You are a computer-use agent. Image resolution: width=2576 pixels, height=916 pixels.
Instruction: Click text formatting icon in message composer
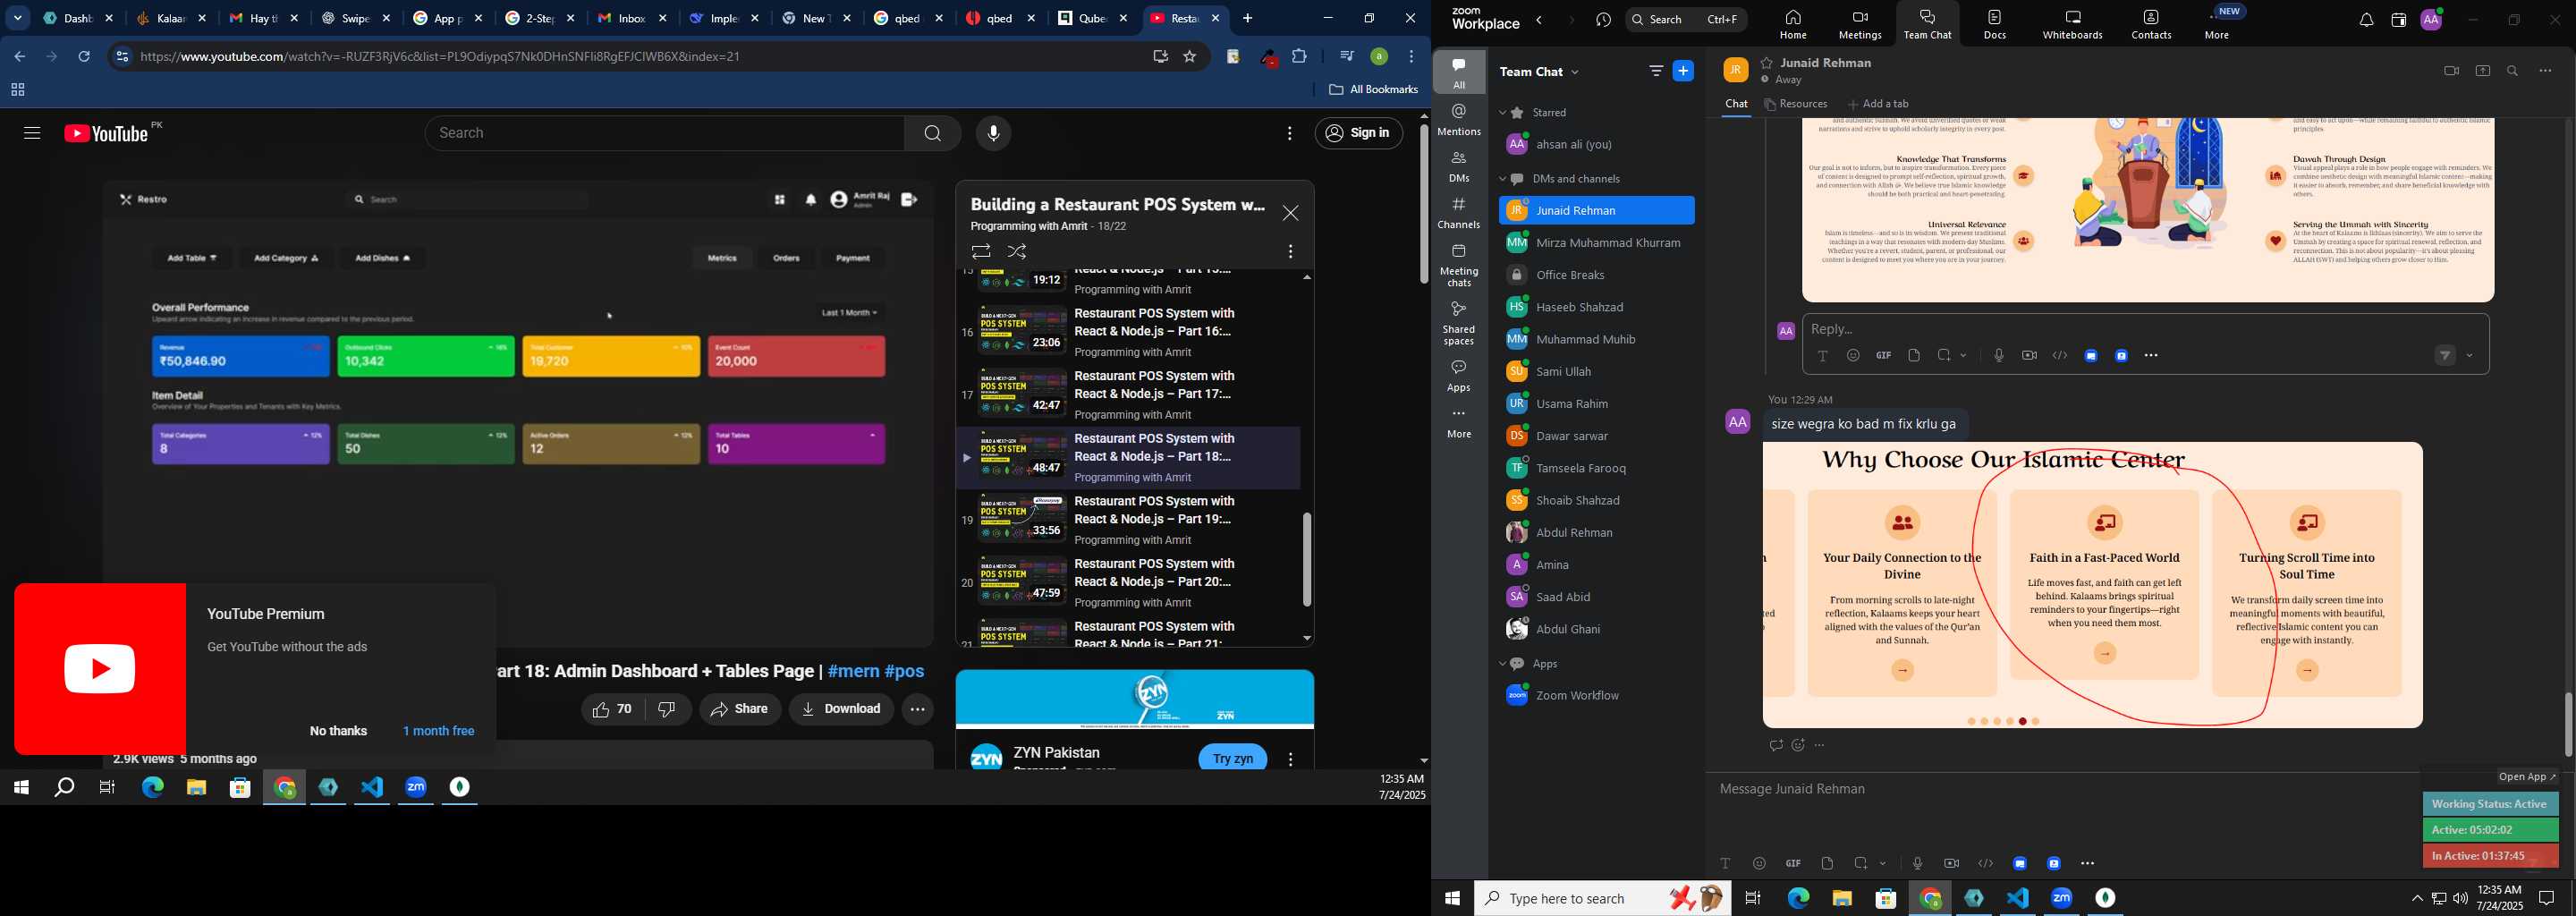tap(1725, 863)
